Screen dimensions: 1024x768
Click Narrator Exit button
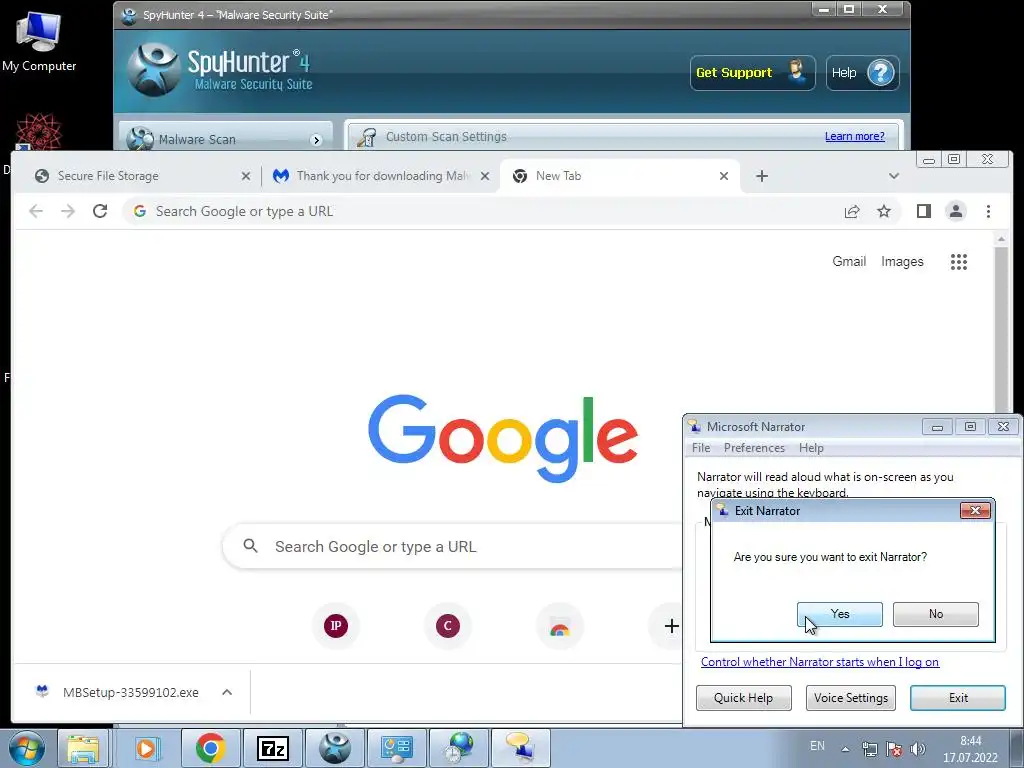click(x=957, y=697)
